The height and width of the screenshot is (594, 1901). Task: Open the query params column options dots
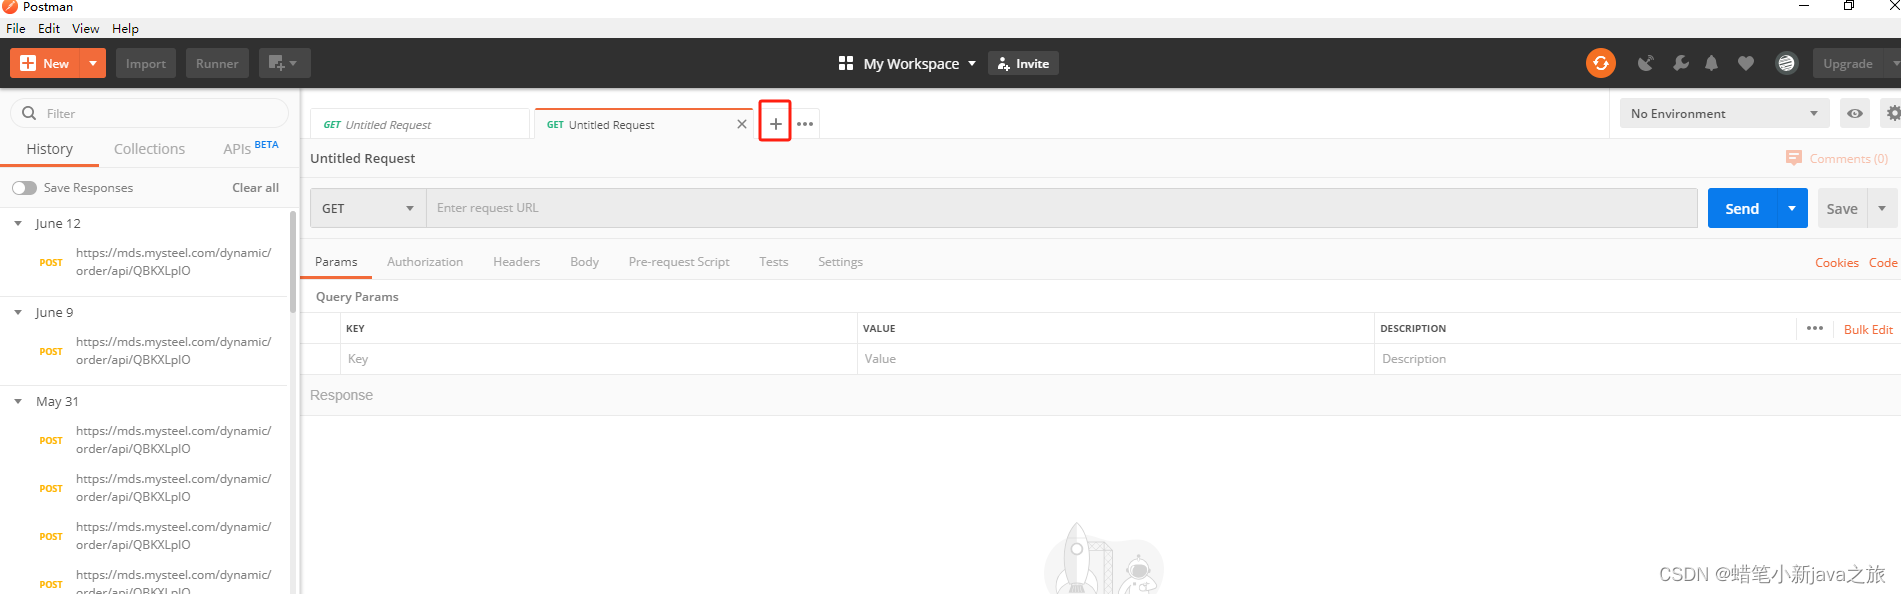click(1815, 328)
